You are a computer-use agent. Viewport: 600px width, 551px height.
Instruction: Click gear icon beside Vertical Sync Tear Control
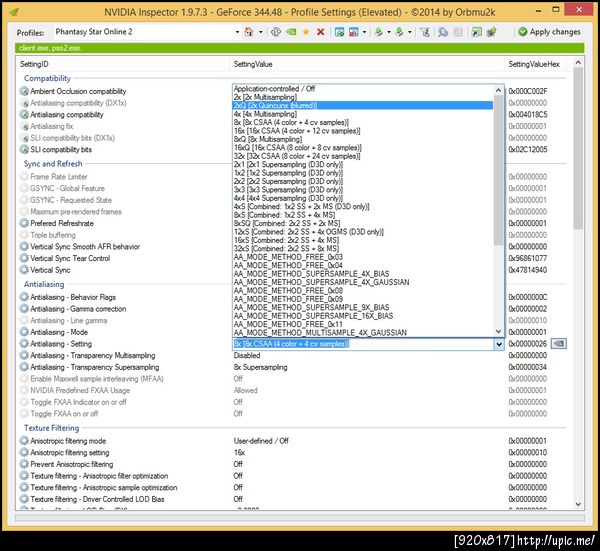(24, 258)
